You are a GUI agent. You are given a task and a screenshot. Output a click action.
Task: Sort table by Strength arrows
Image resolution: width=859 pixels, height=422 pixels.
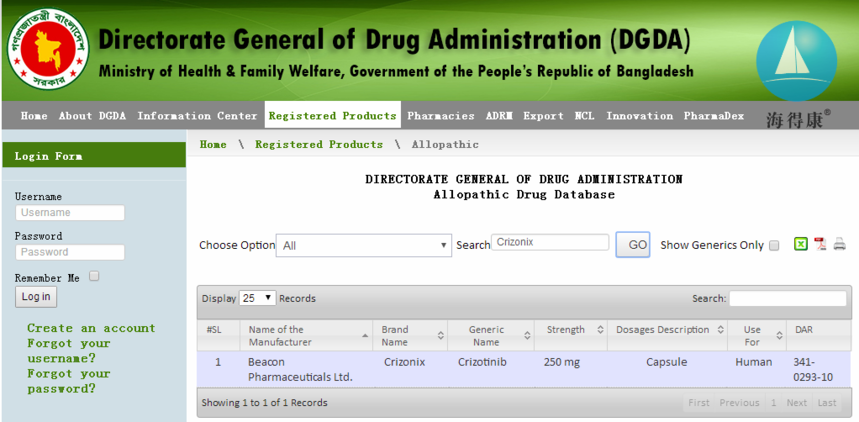pos(600,330)
